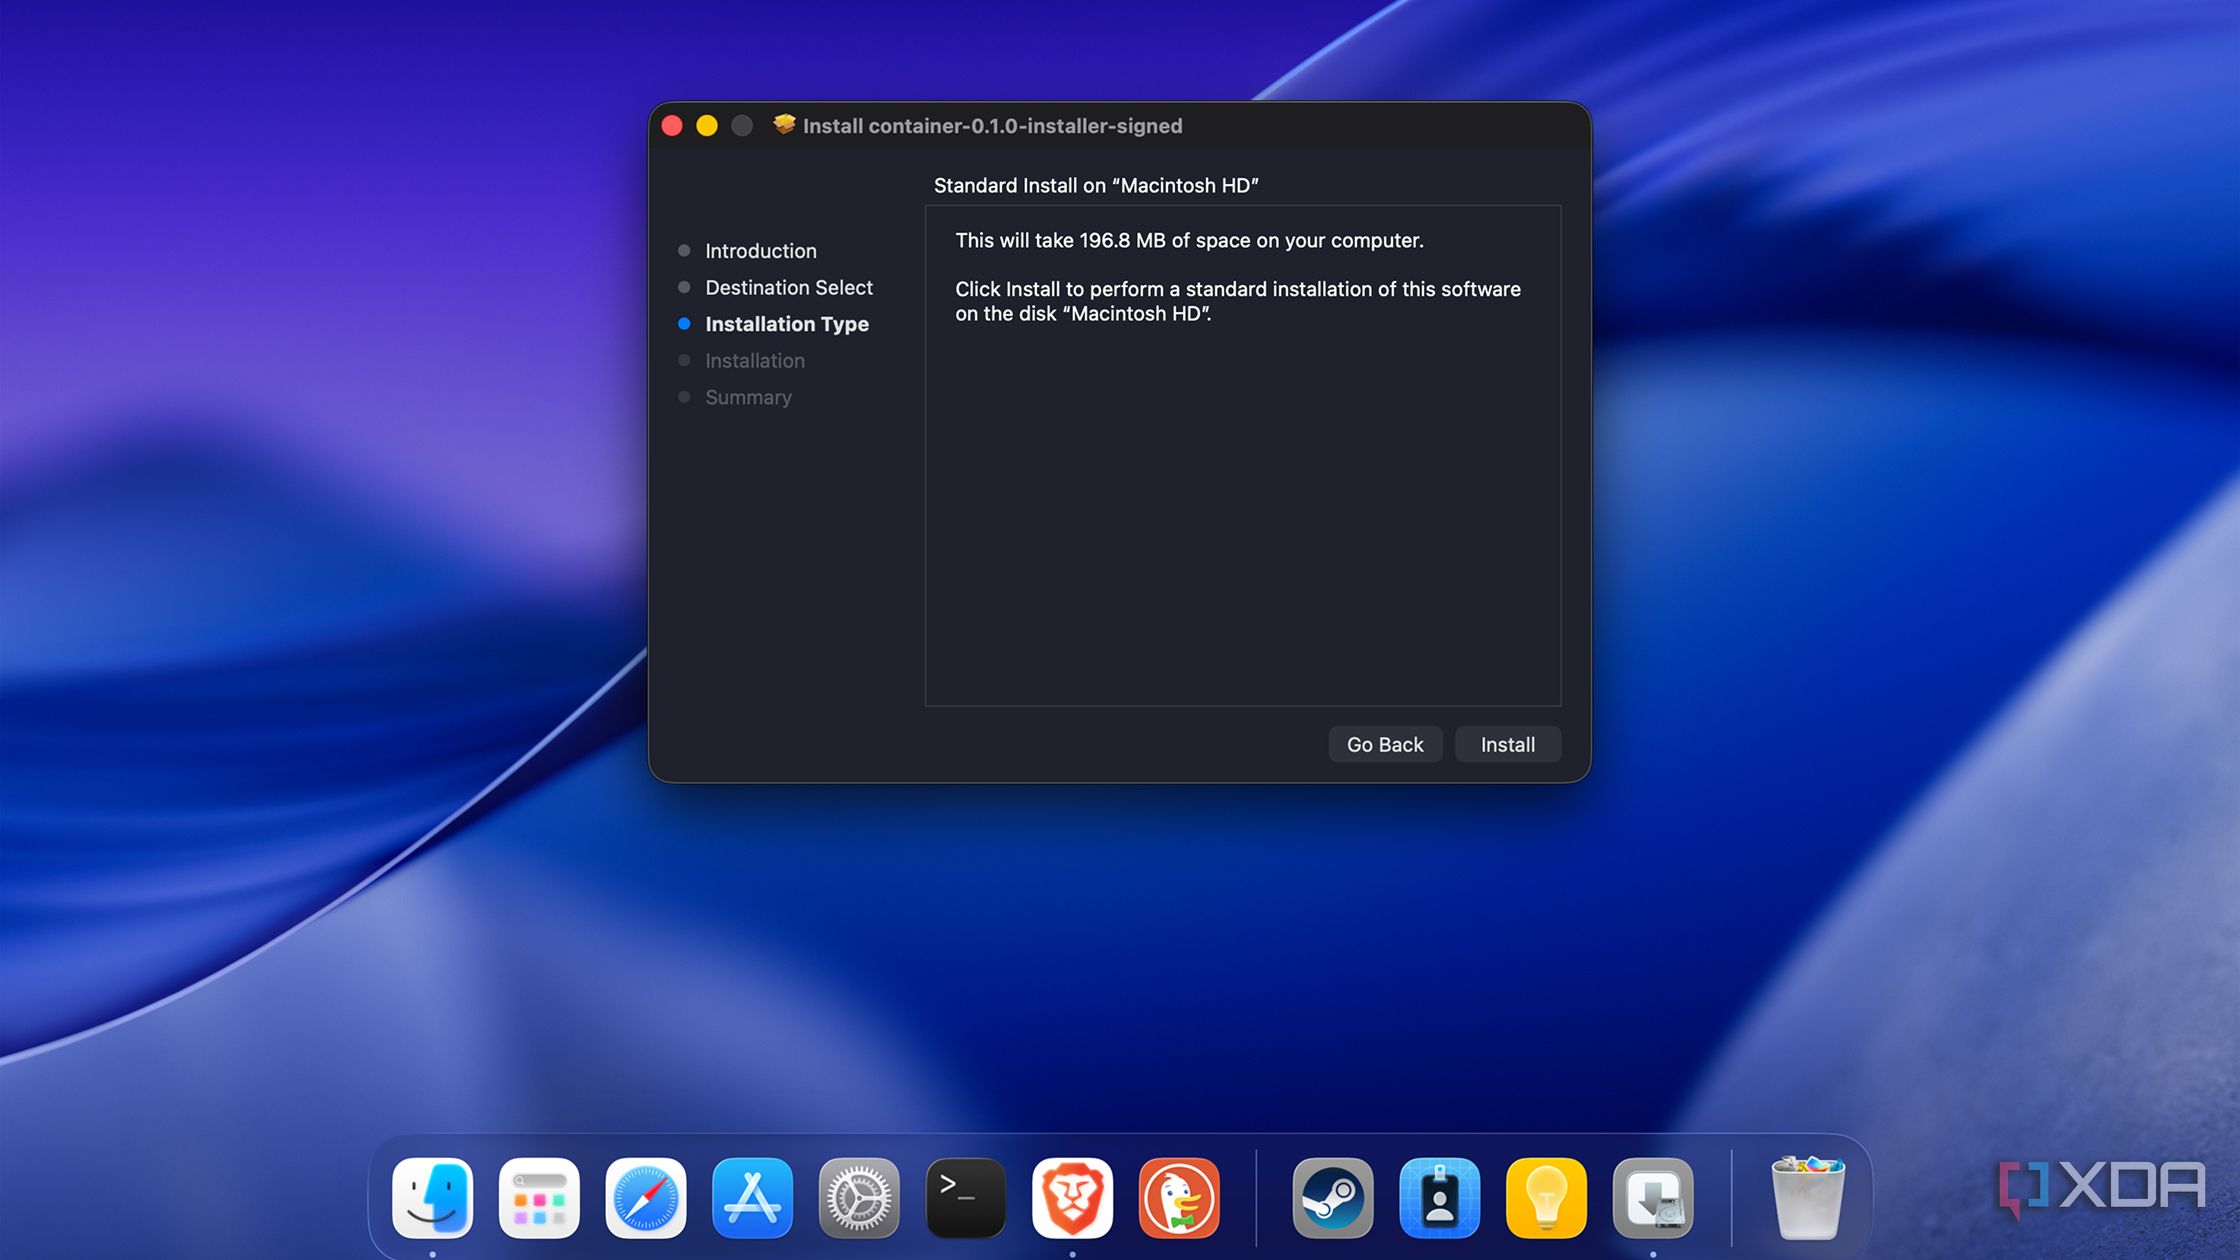Image resolution: width=2240 pixels, height=1260 pixels.
Task: Open the App Store dock icon
Action: click(x=753, y=1198)
